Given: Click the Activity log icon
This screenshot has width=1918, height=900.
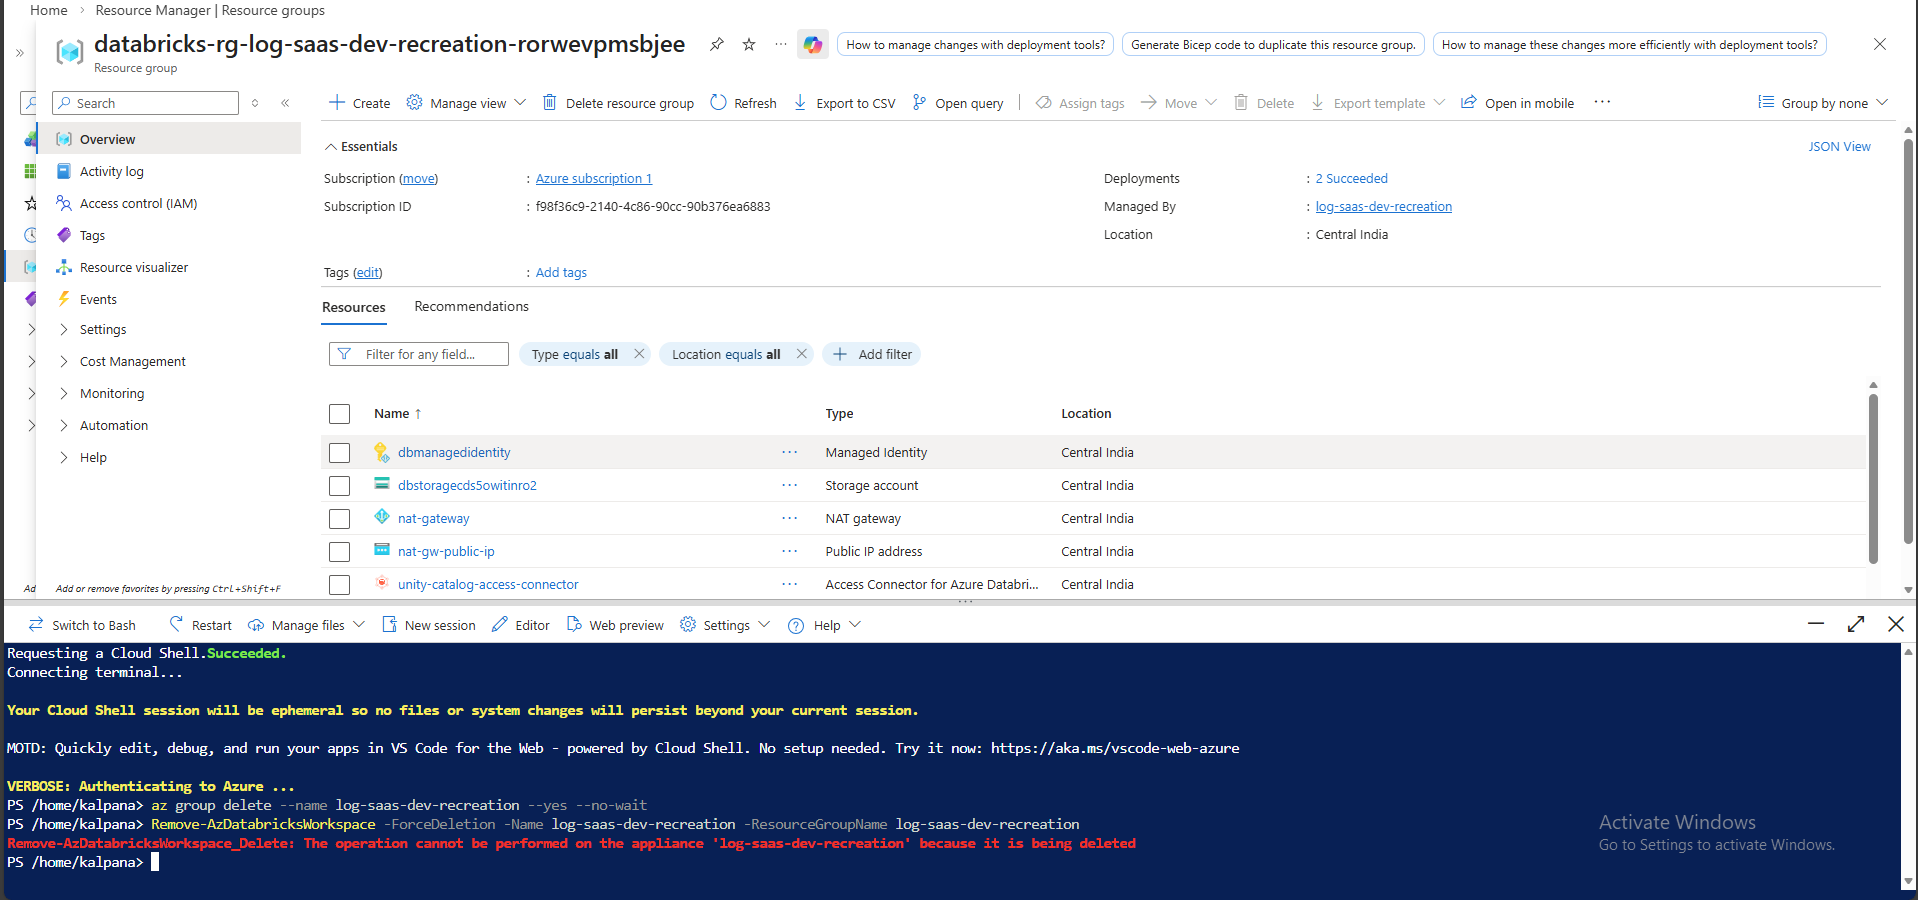Looking at the screenshot, I should click(x=64, y=171).
